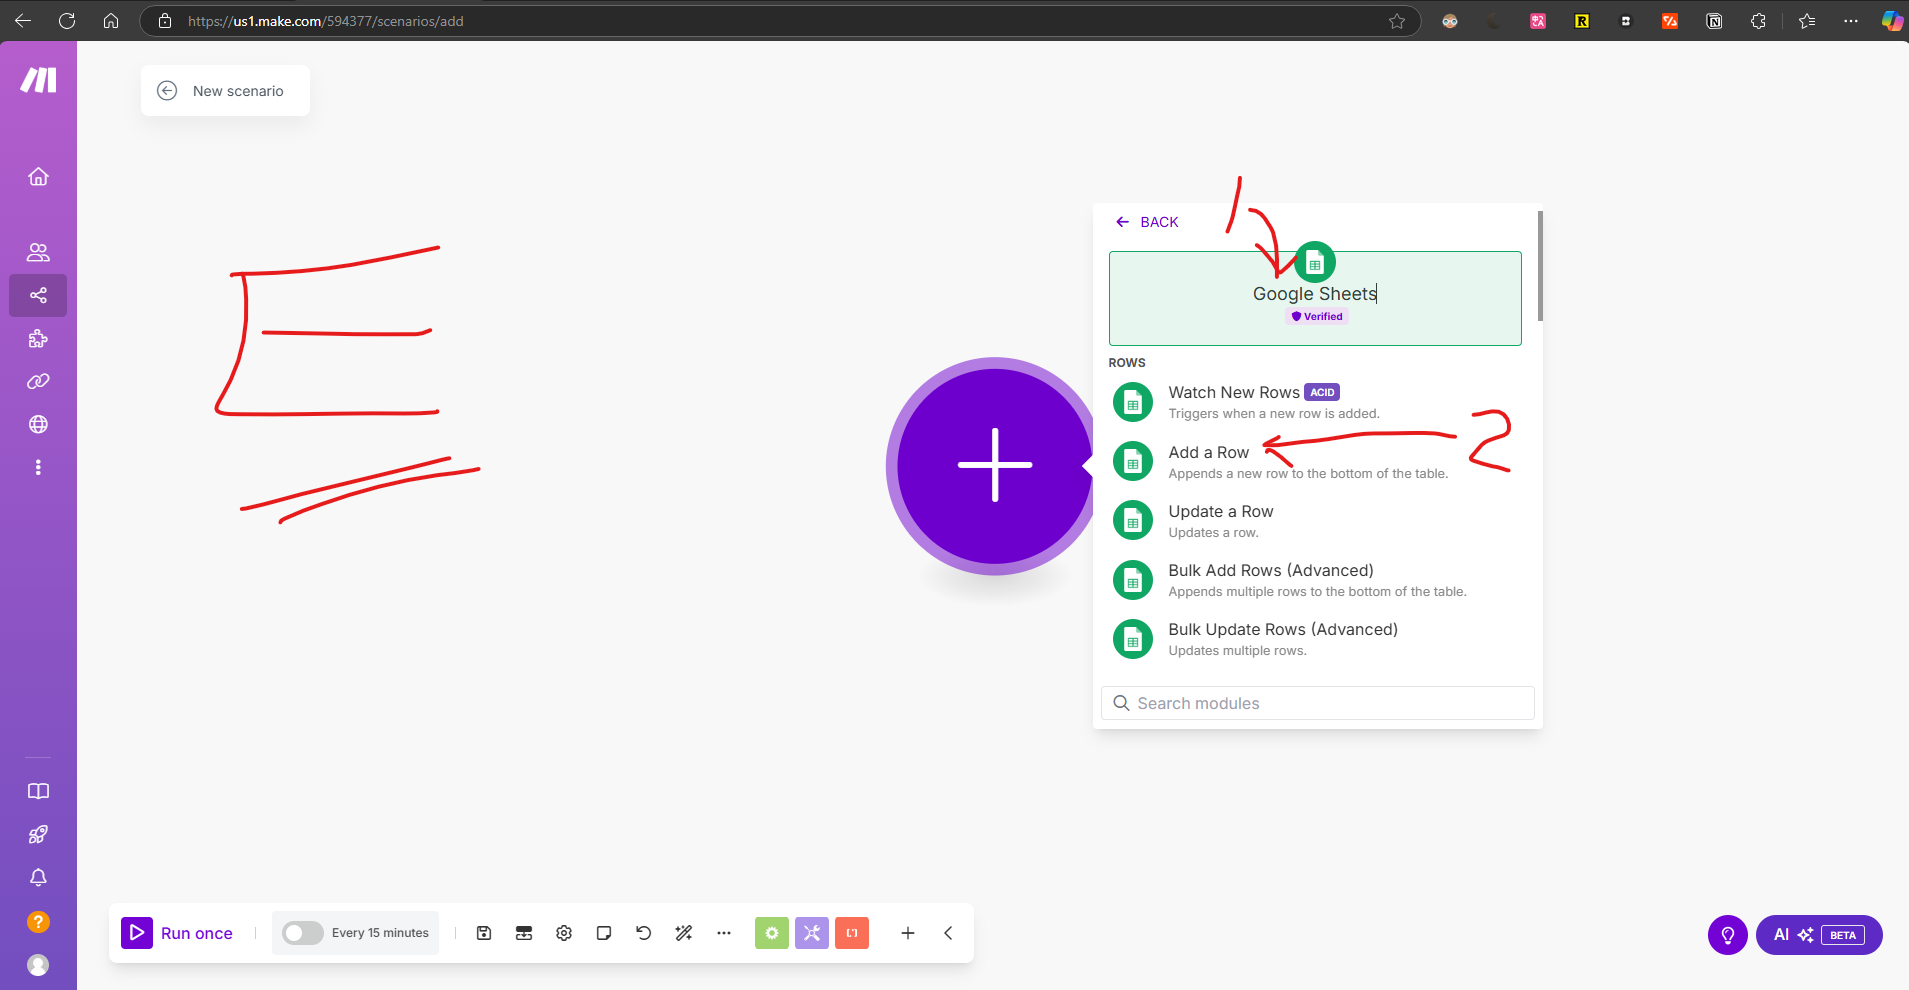Click browser Back arrow

23,21
